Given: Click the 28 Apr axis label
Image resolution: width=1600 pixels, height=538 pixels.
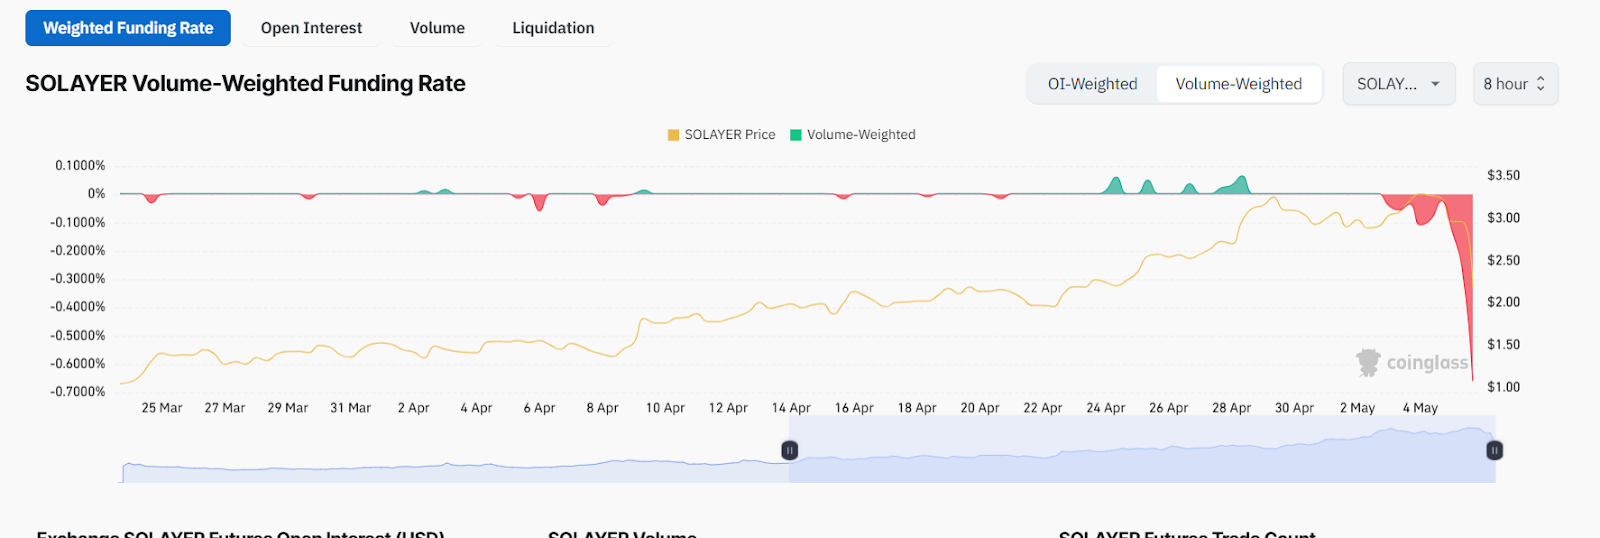Looking at the screenshot, I should [1231, 408].
